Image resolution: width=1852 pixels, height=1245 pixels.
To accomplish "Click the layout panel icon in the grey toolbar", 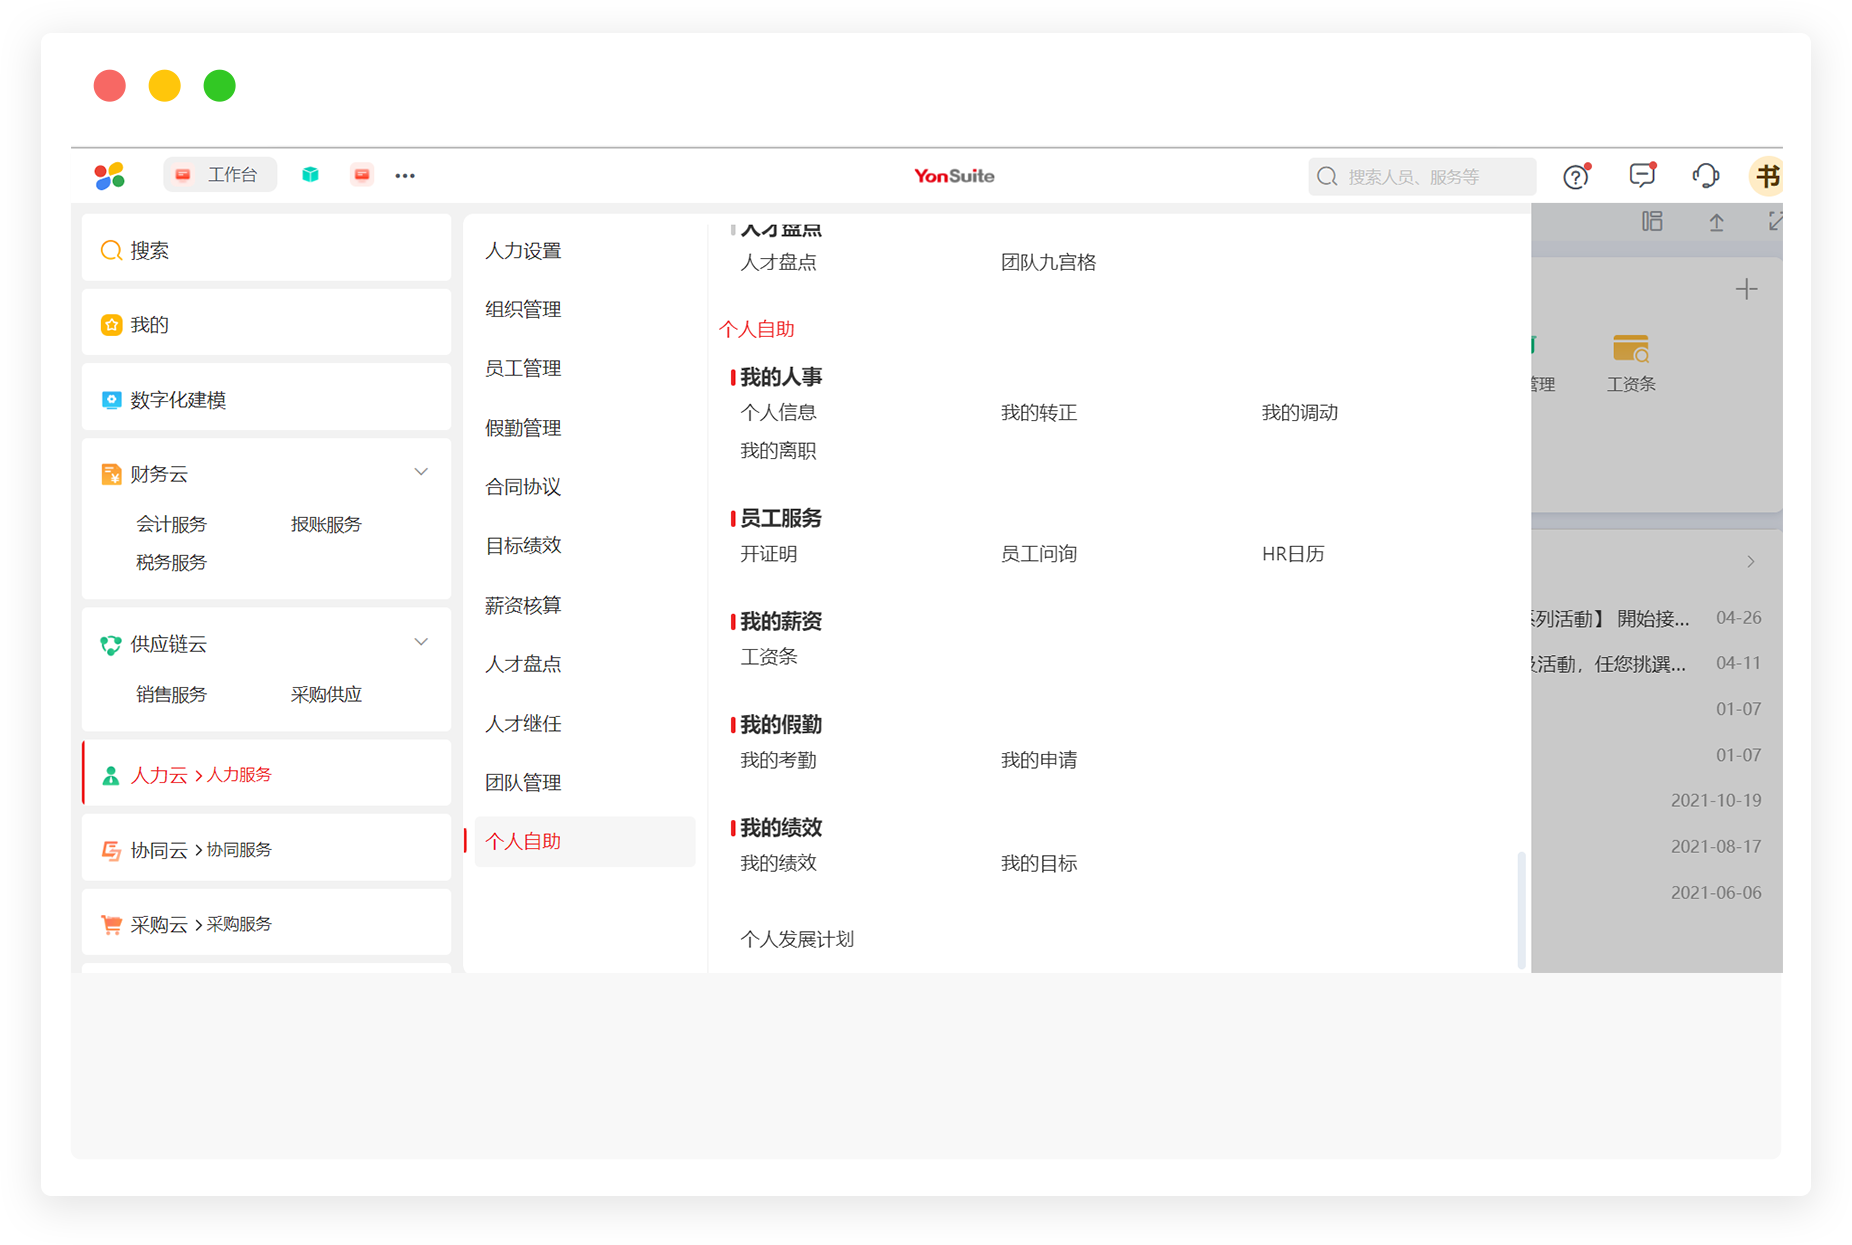I will pyautogui.click(x=1652, y=222).
